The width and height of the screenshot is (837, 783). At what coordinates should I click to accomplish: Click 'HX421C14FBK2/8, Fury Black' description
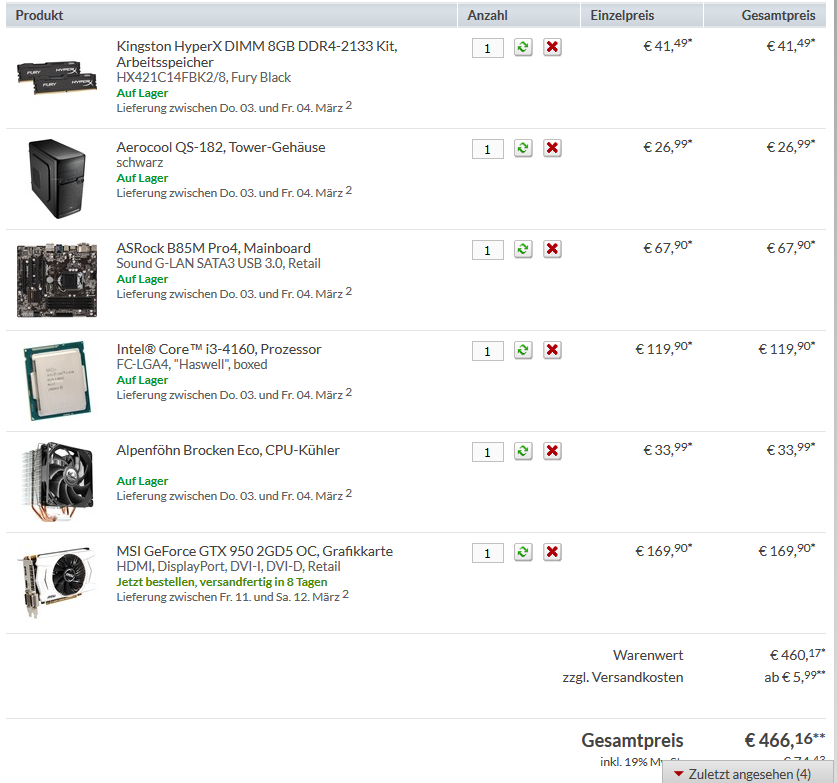[204, 77]
